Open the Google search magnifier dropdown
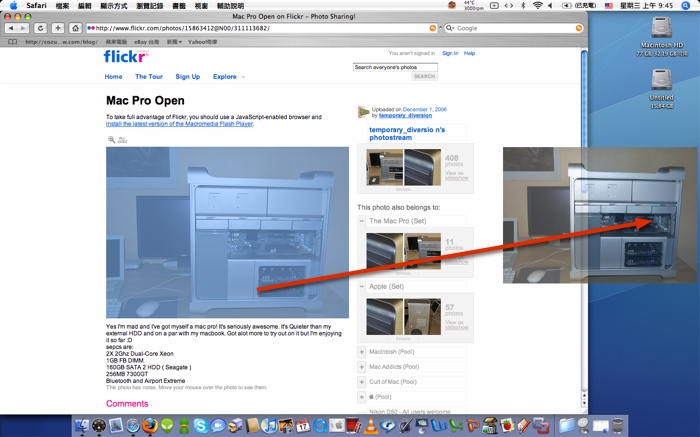Image resolution: width=700 pixels, height=437 pixels. tap(450, 28)
